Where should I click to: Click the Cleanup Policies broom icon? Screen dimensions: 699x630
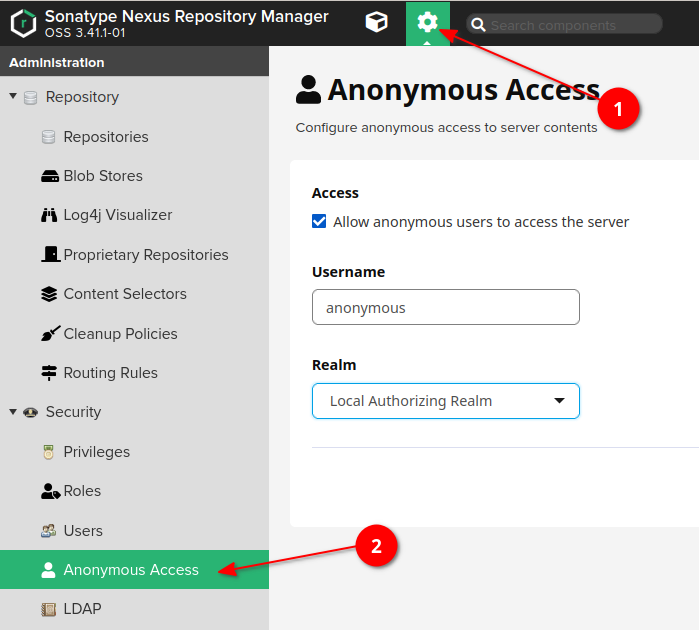50,334
